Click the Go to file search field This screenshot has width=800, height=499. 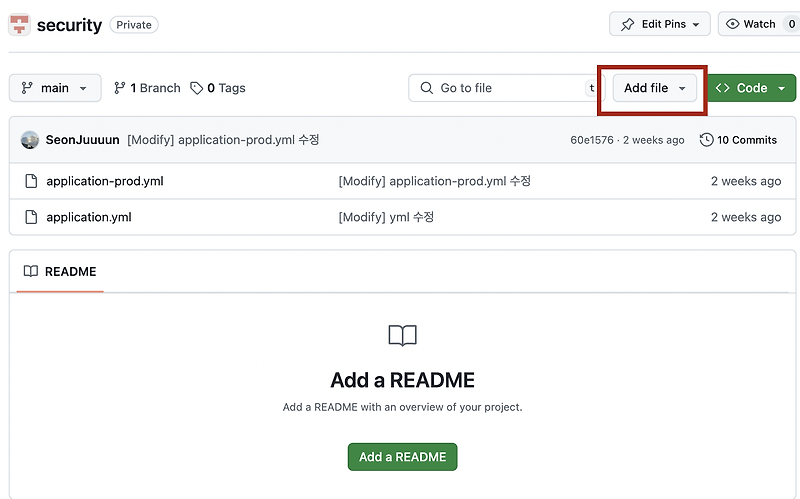tap(506, 88)
